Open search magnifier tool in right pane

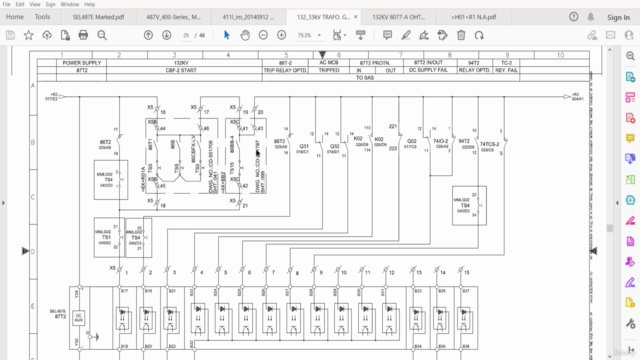(630, 56)
